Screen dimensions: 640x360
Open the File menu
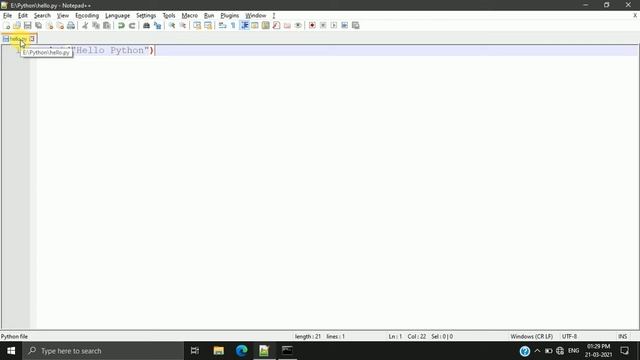point(7,16)
